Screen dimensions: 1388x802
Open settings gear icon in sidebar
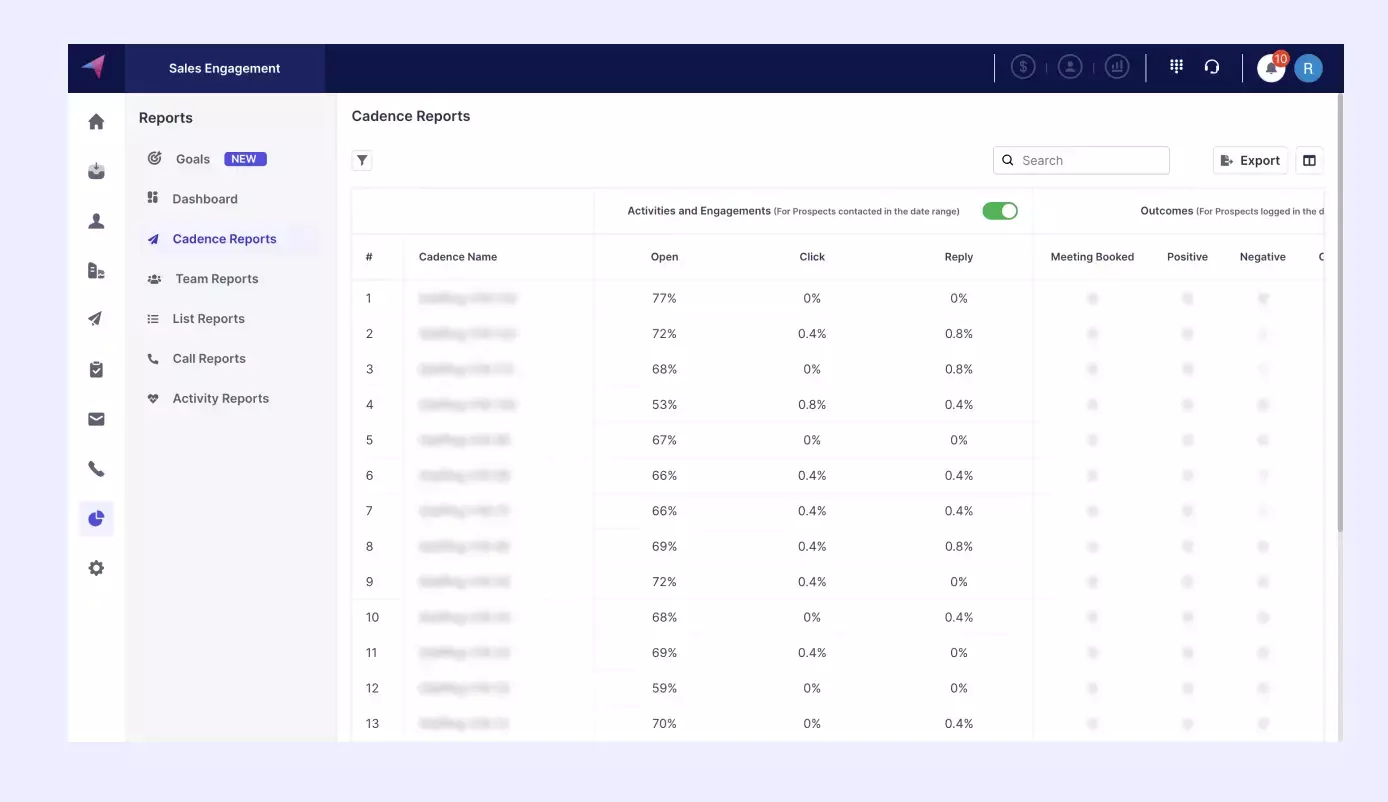click(x=96, y=568)
